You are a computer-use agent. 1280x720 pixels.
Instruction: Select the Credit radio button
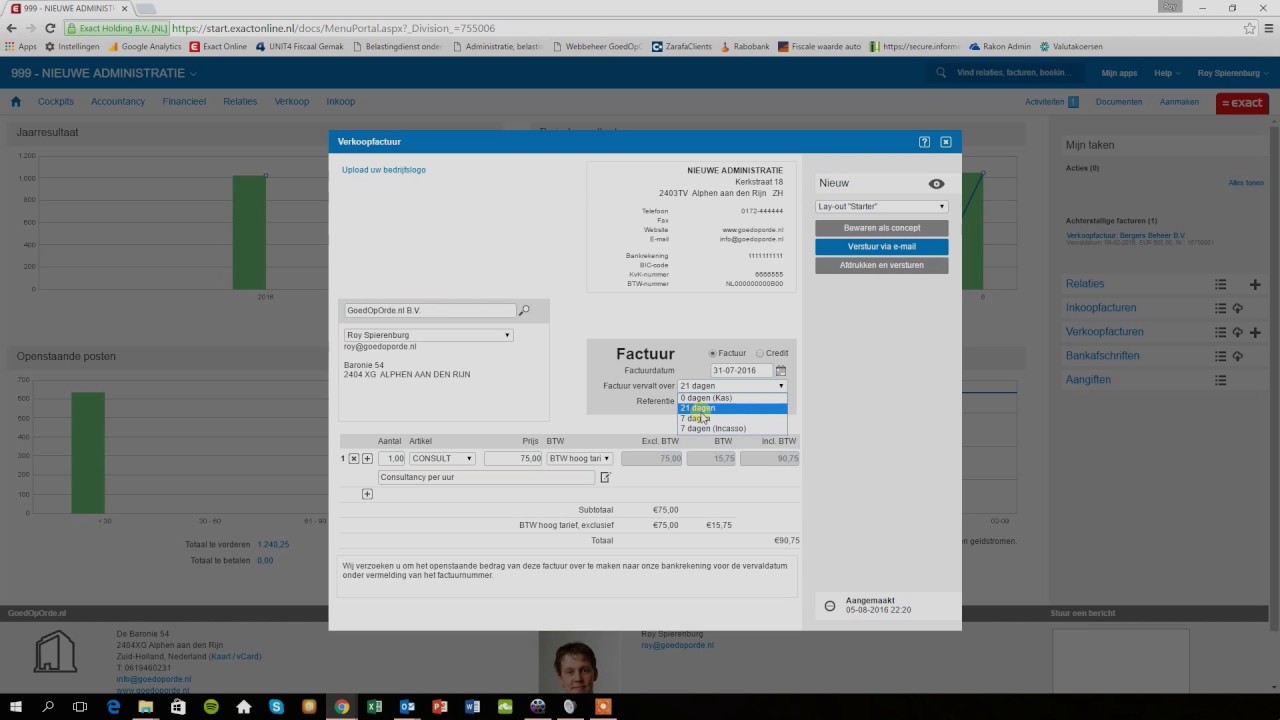[760, 354]
